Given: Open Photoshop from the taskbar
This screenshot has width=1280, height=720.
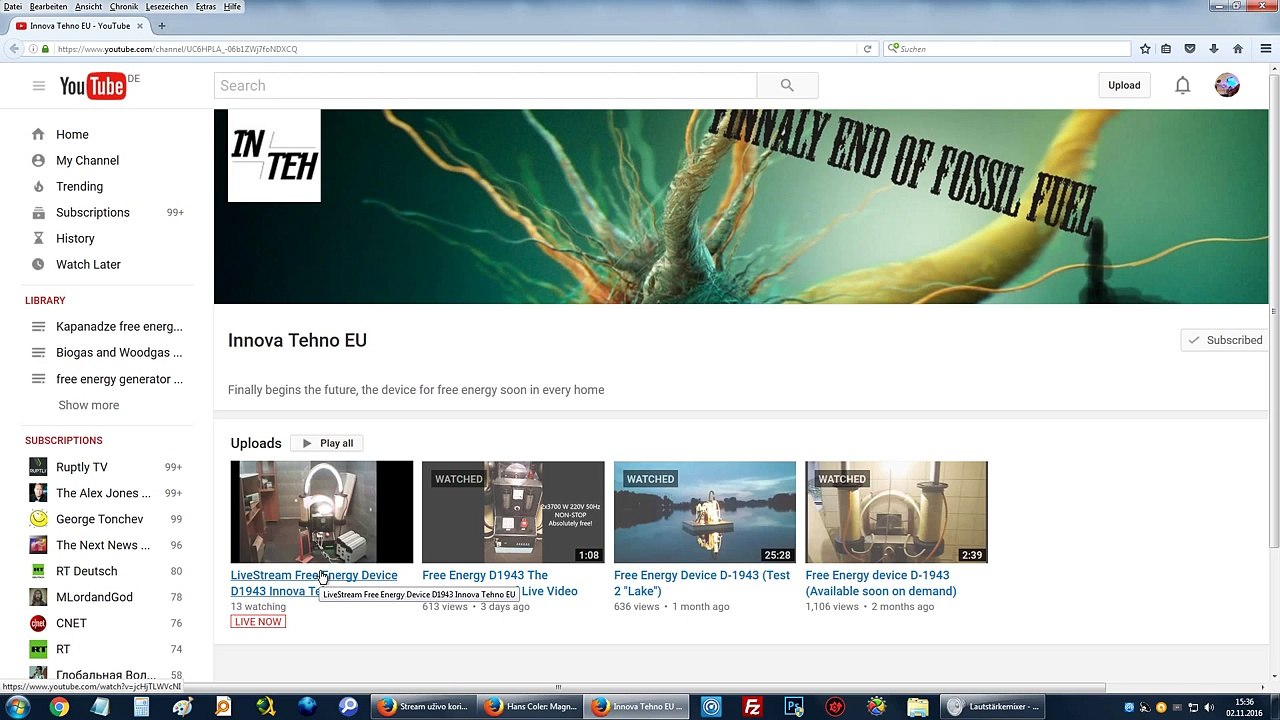Looking at the screenshot, I should (x=794, y=707).
